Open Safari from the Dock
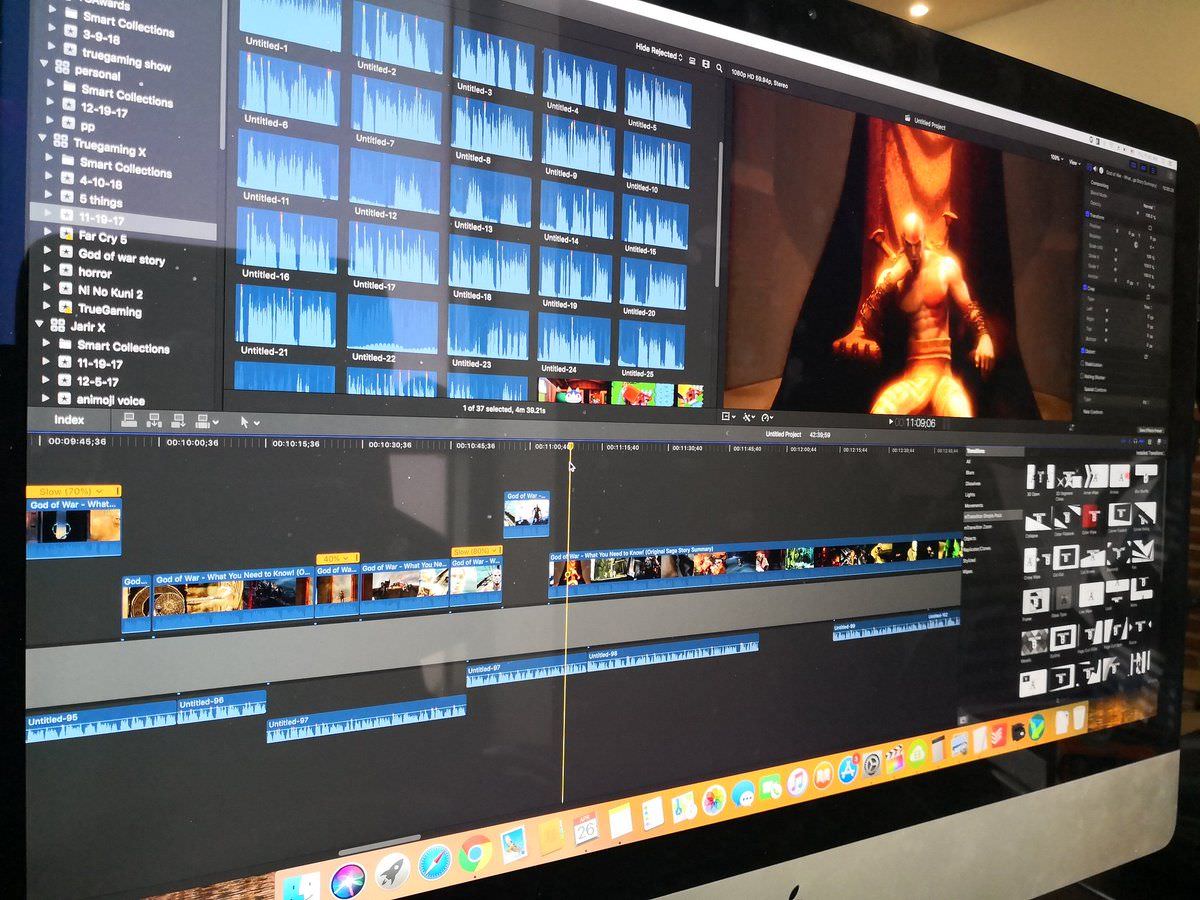Viewport: 1200px width, 900px height. (434, 862)
